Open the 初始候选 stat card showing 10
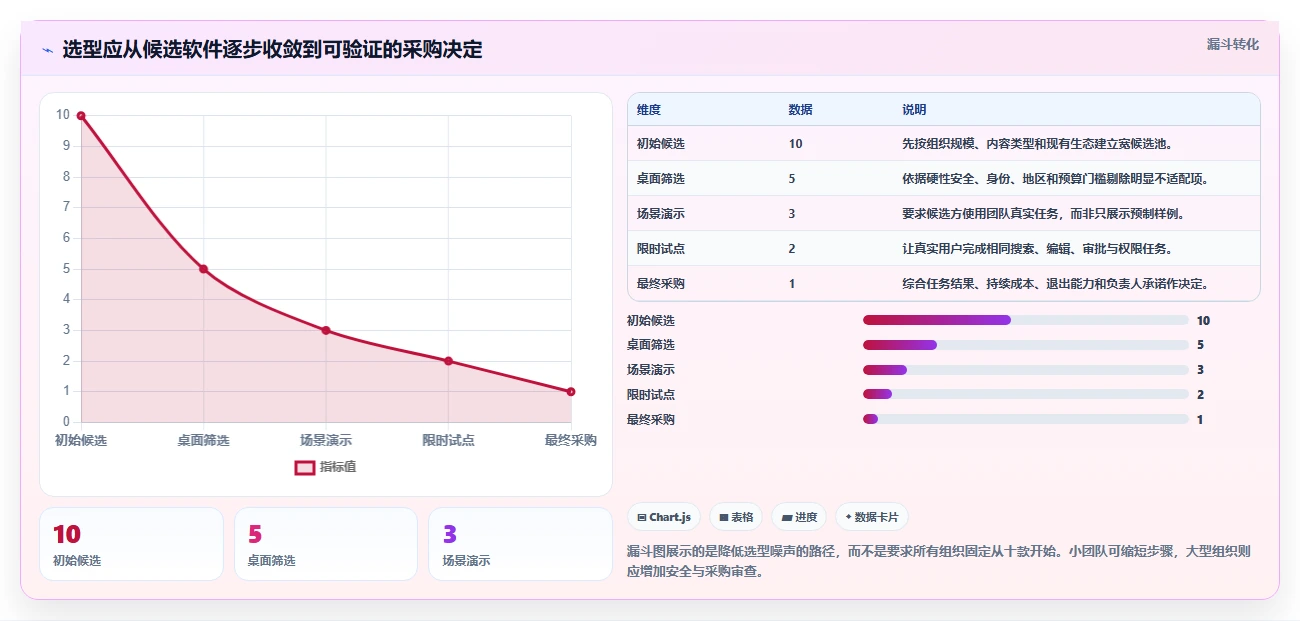 click(x=131, y=544)
